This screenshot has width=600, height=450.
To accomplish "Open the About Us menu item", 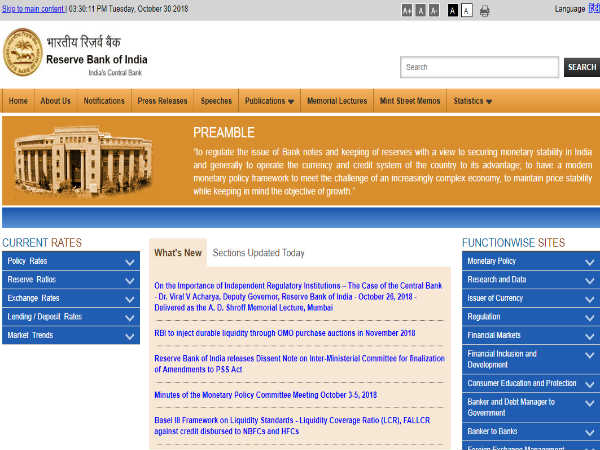I will pos(55,101).
